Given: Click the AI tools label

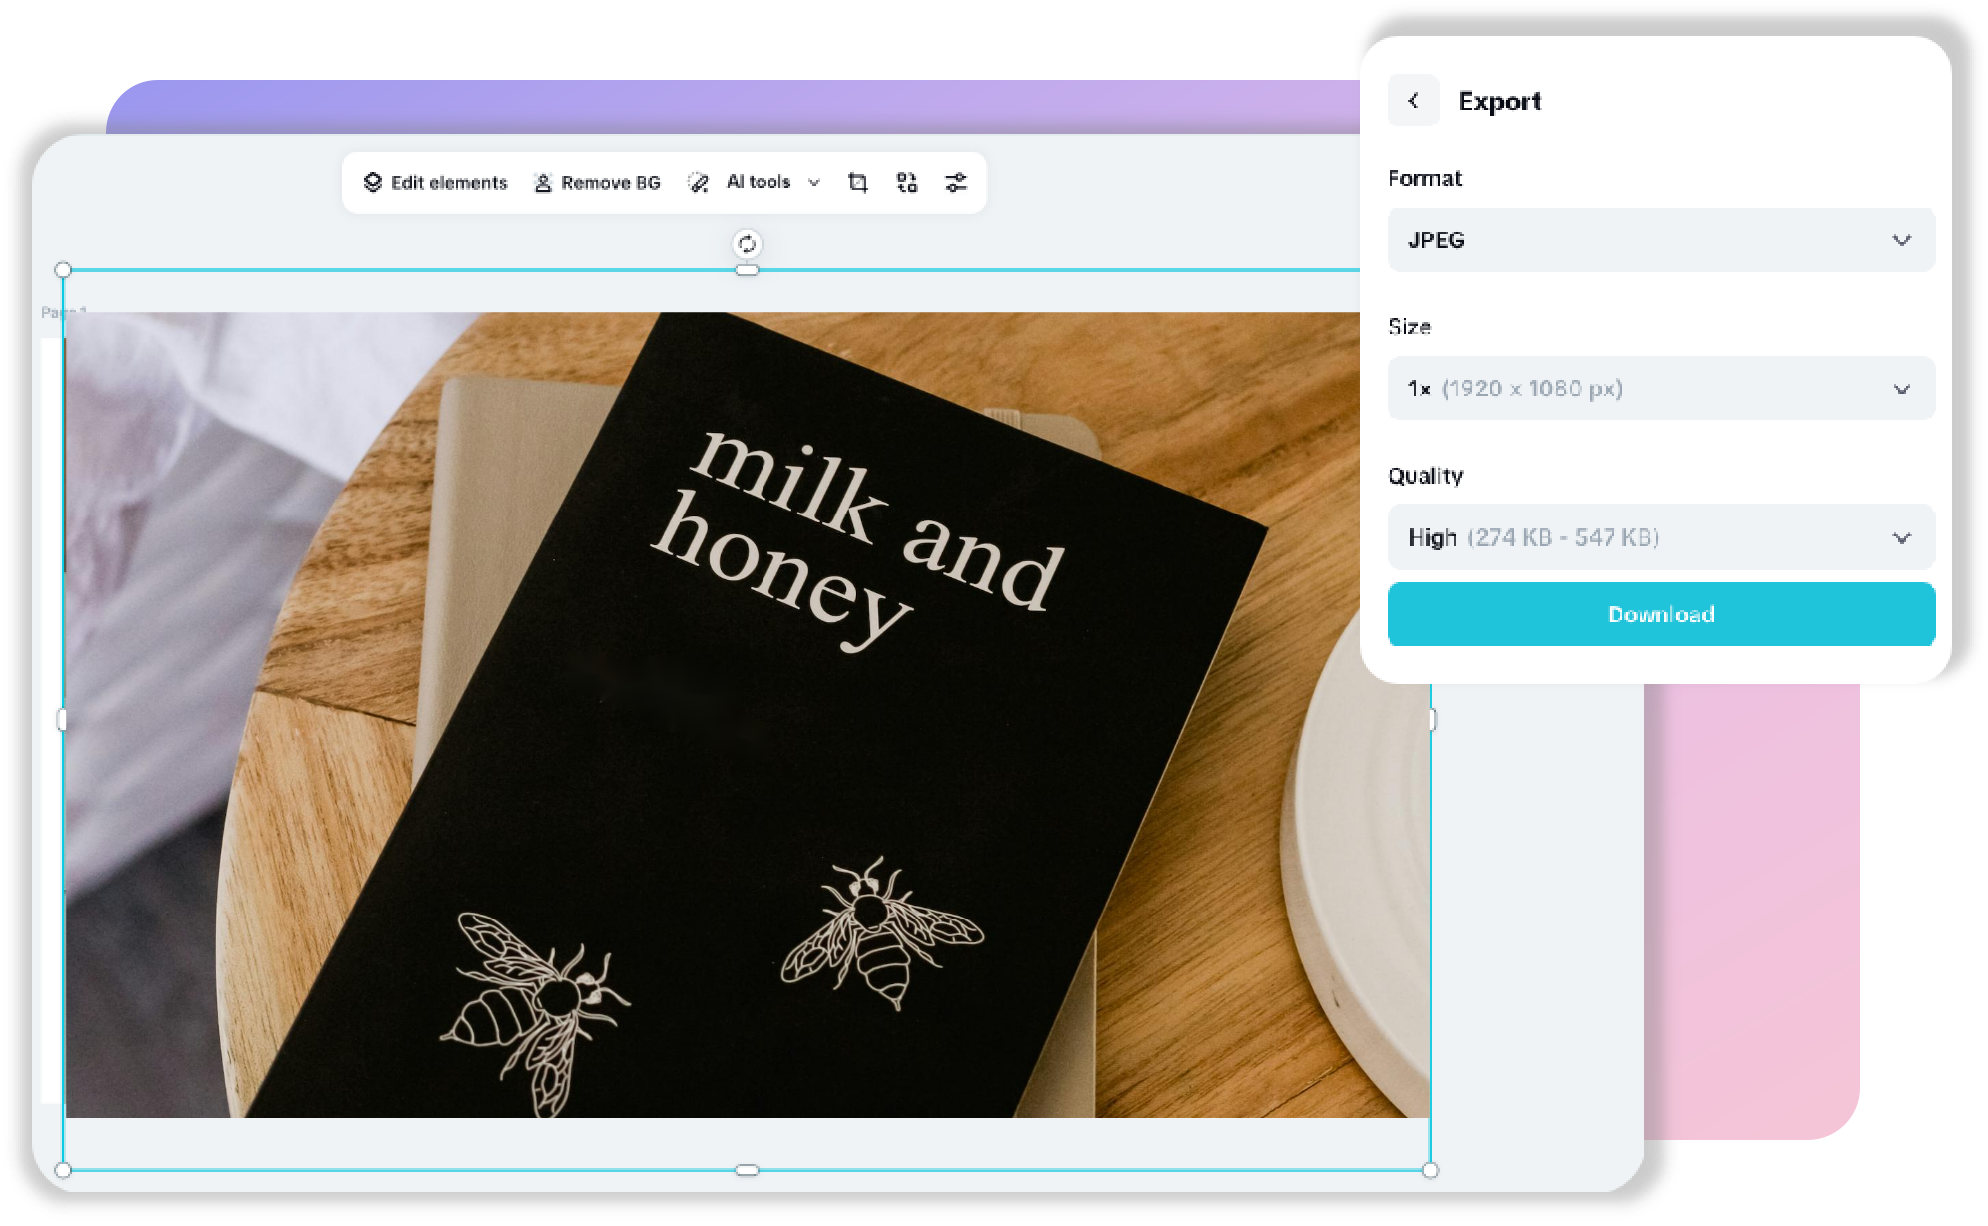Looking at the screenshot, I should coord(758,182).
